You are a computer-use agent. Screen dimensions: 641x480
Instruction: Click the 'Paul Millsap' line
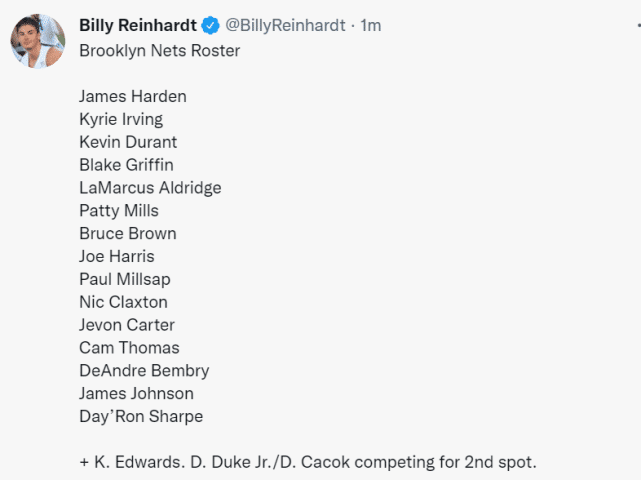pos(124,279)
